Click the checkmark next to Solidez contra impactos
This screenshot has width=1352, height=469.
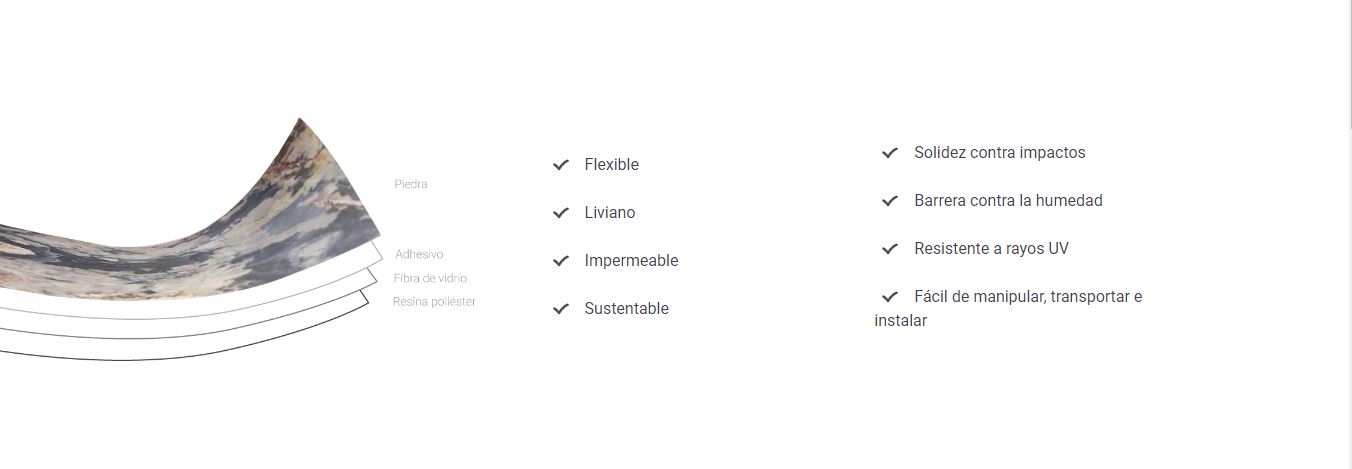point(890,152)
